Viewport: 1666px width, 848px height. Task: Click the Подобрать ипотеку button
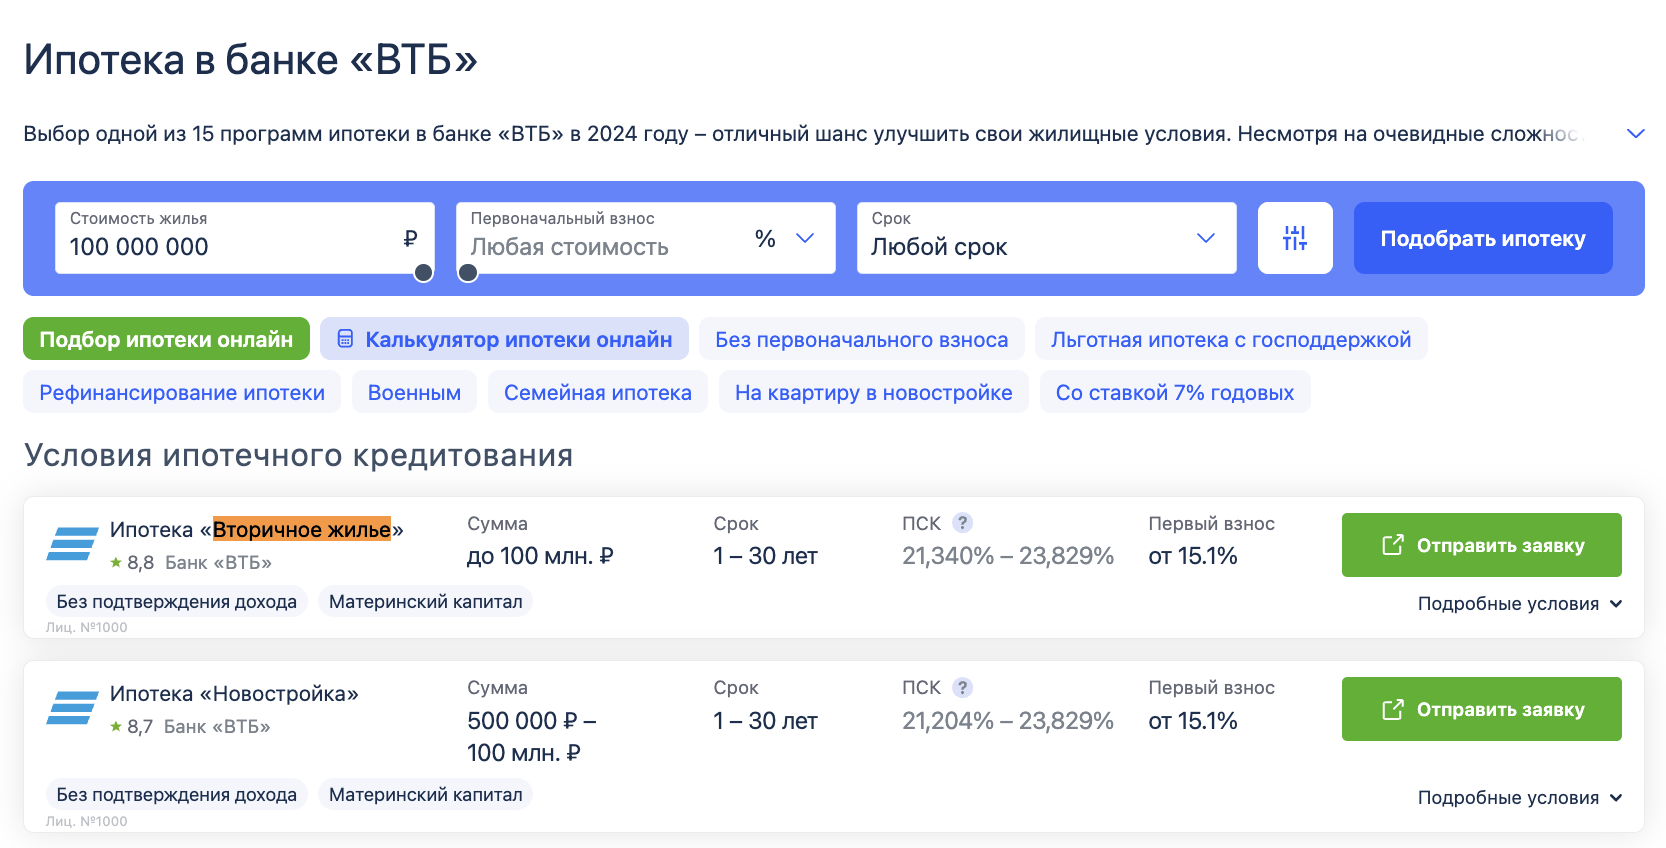[1483, 238]
